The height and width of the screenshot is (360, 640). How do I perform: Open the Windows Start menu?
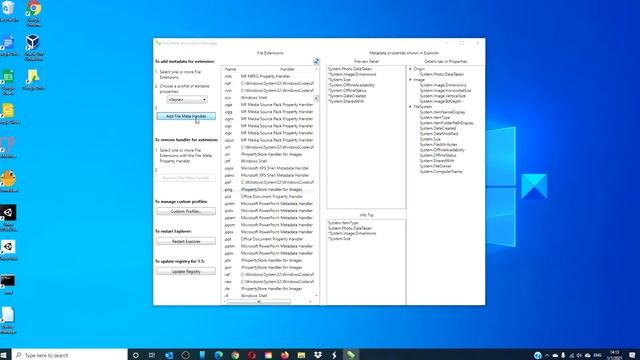4,355
